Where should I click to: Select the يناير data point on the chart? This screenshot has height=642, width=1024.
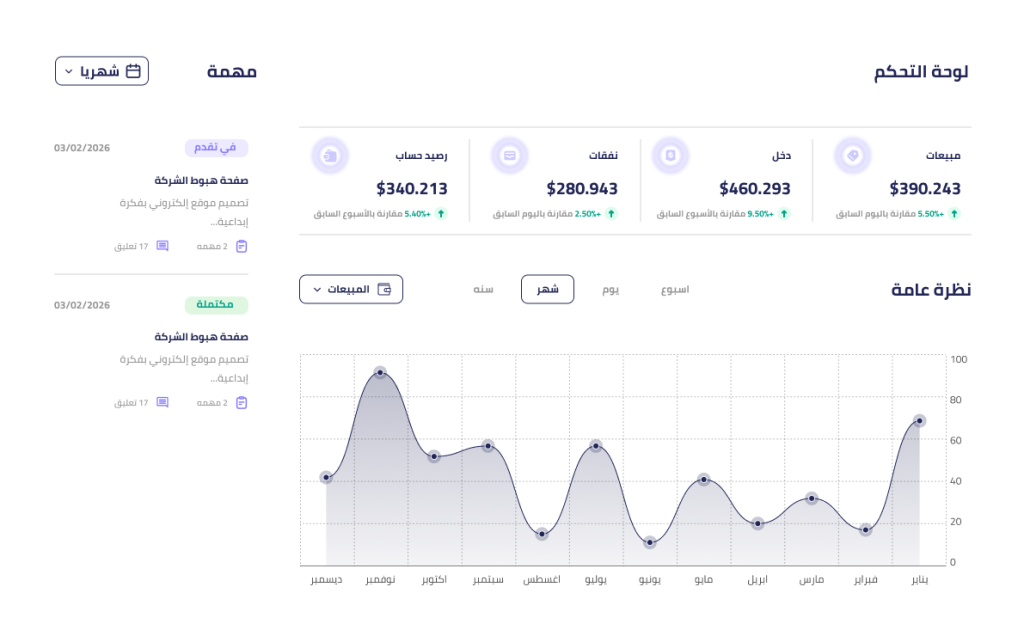pyautogui.click(x=919, y=421)
